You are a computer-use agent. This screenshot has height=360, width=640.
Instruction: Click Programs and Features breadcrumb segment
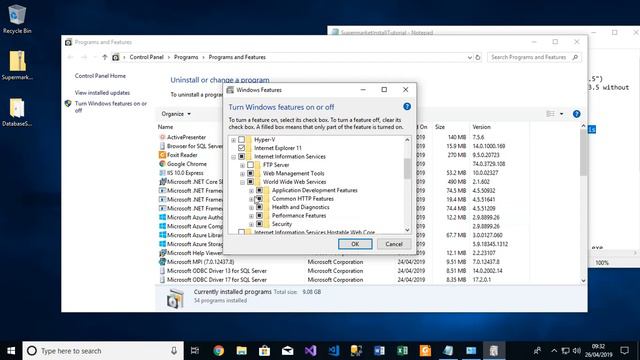tap(237, 58)
